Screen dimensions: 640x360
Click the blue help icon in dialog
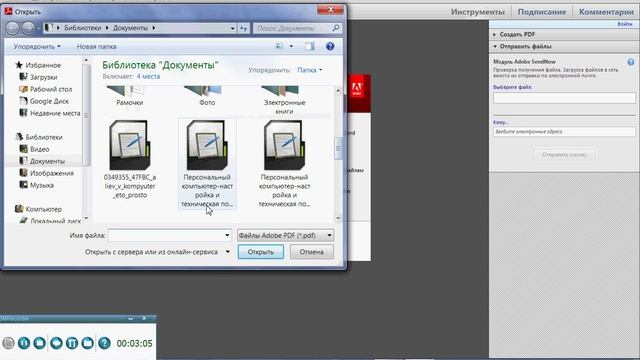tap(330, 46)
